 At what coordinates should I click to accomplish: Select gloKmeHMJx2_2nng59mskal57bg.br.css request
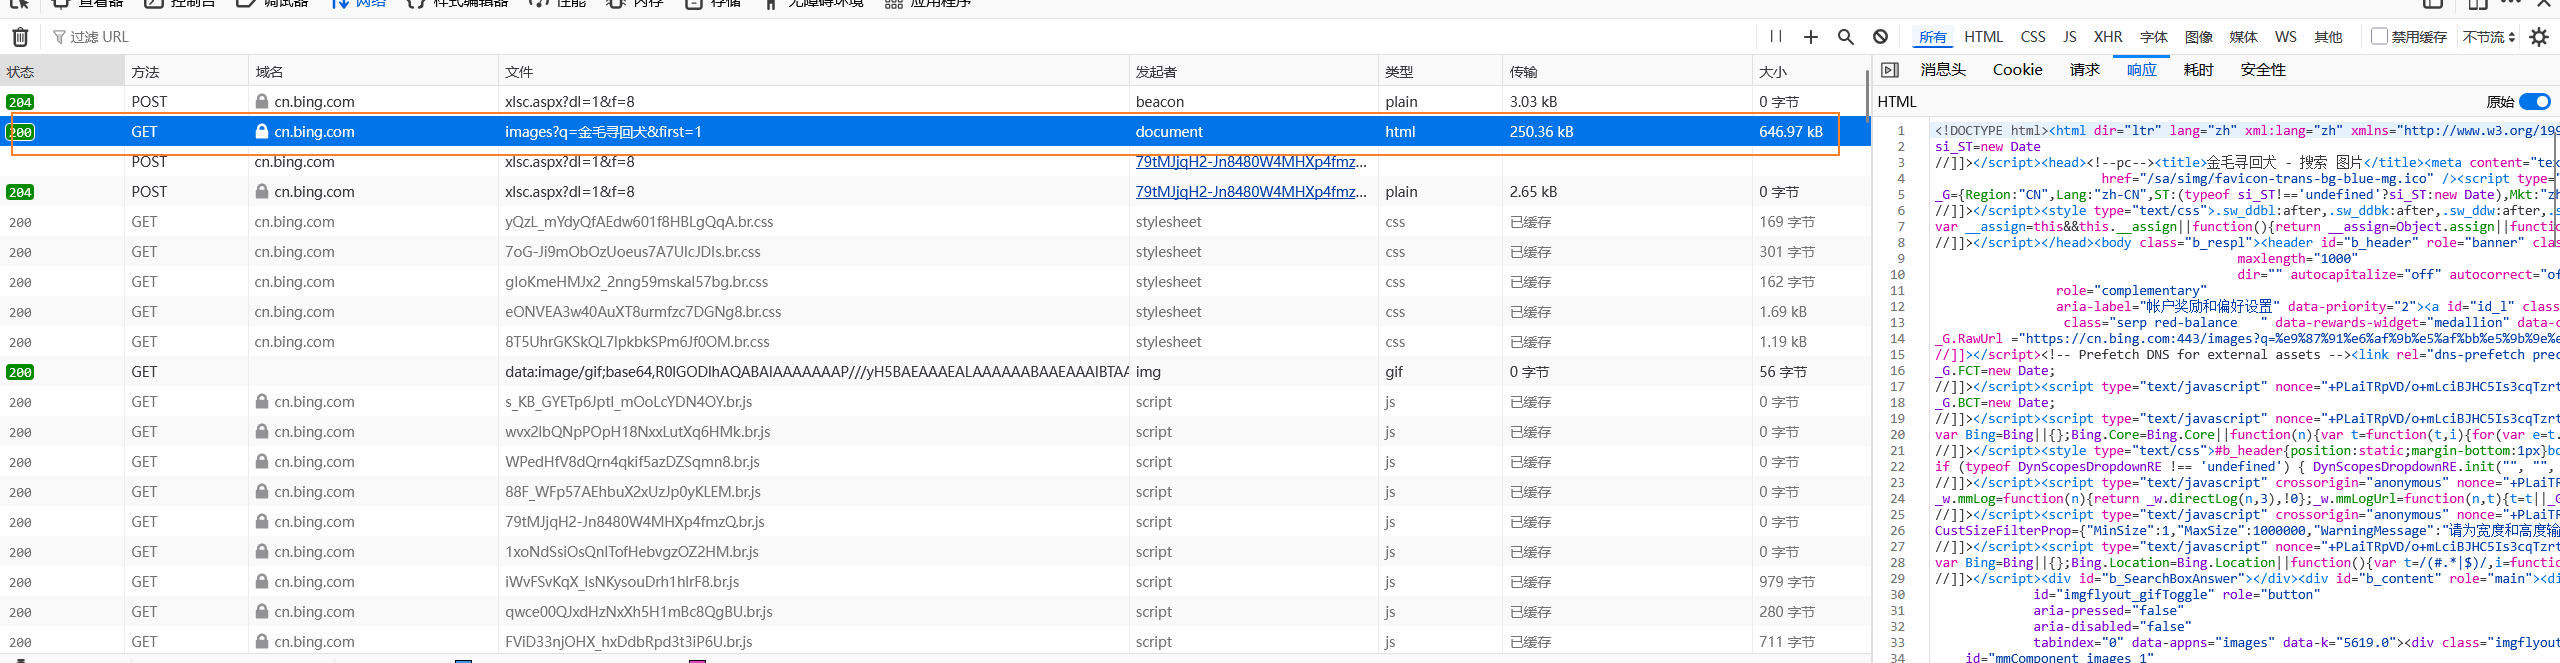[x=935, y=282]
